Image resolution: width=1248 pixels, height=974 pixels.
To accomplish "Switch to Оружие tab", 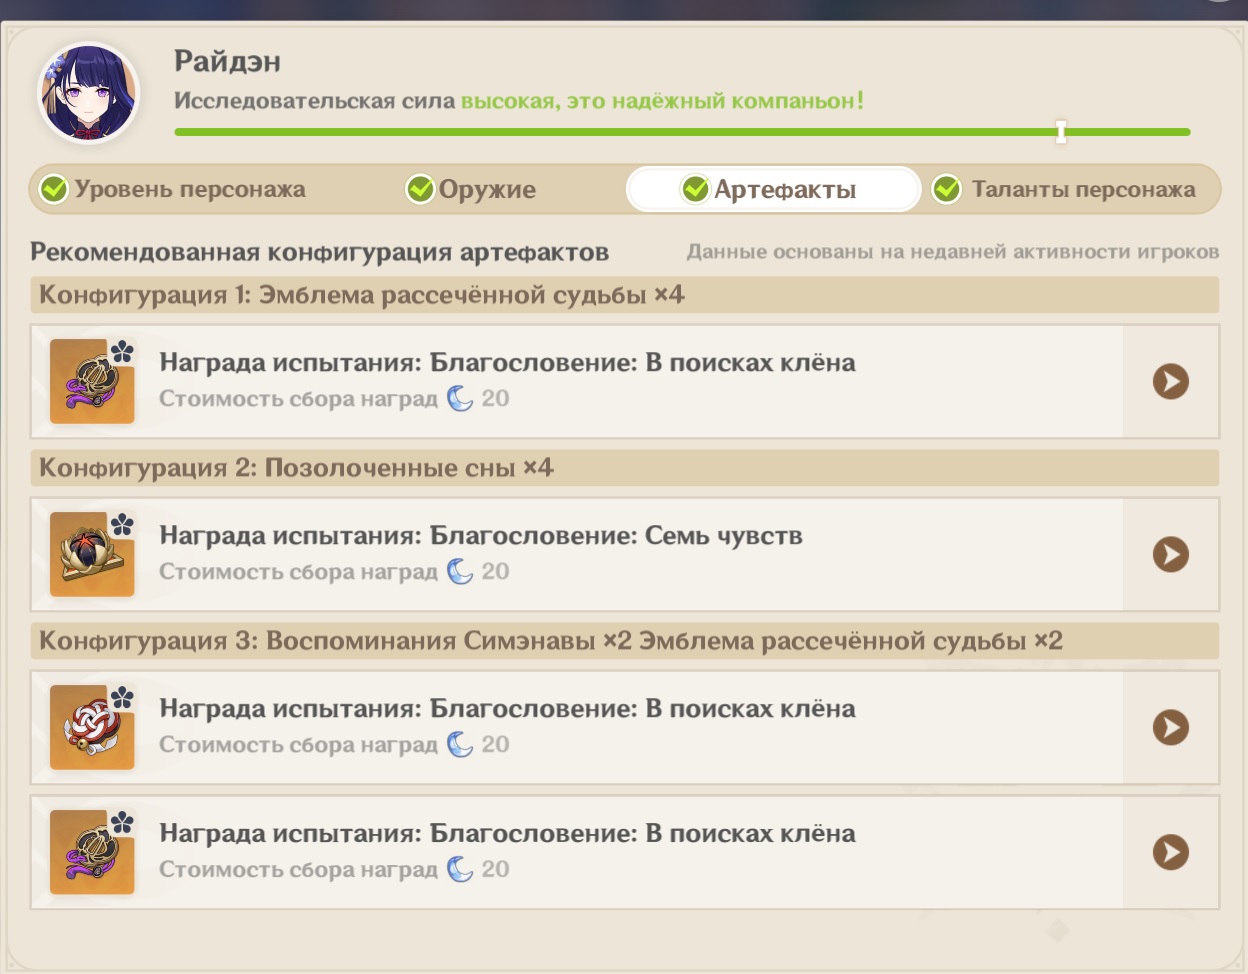I will coord(471,189).
